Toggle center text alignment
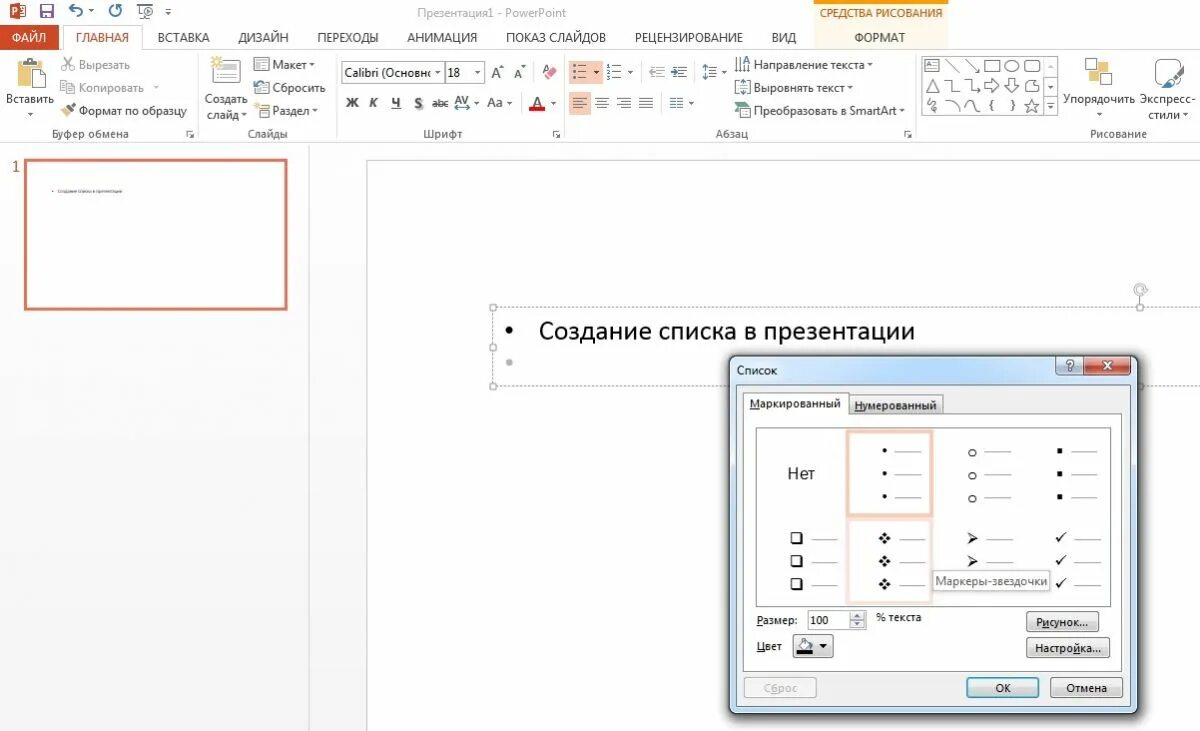1200x731 pixels. [602, 103]
